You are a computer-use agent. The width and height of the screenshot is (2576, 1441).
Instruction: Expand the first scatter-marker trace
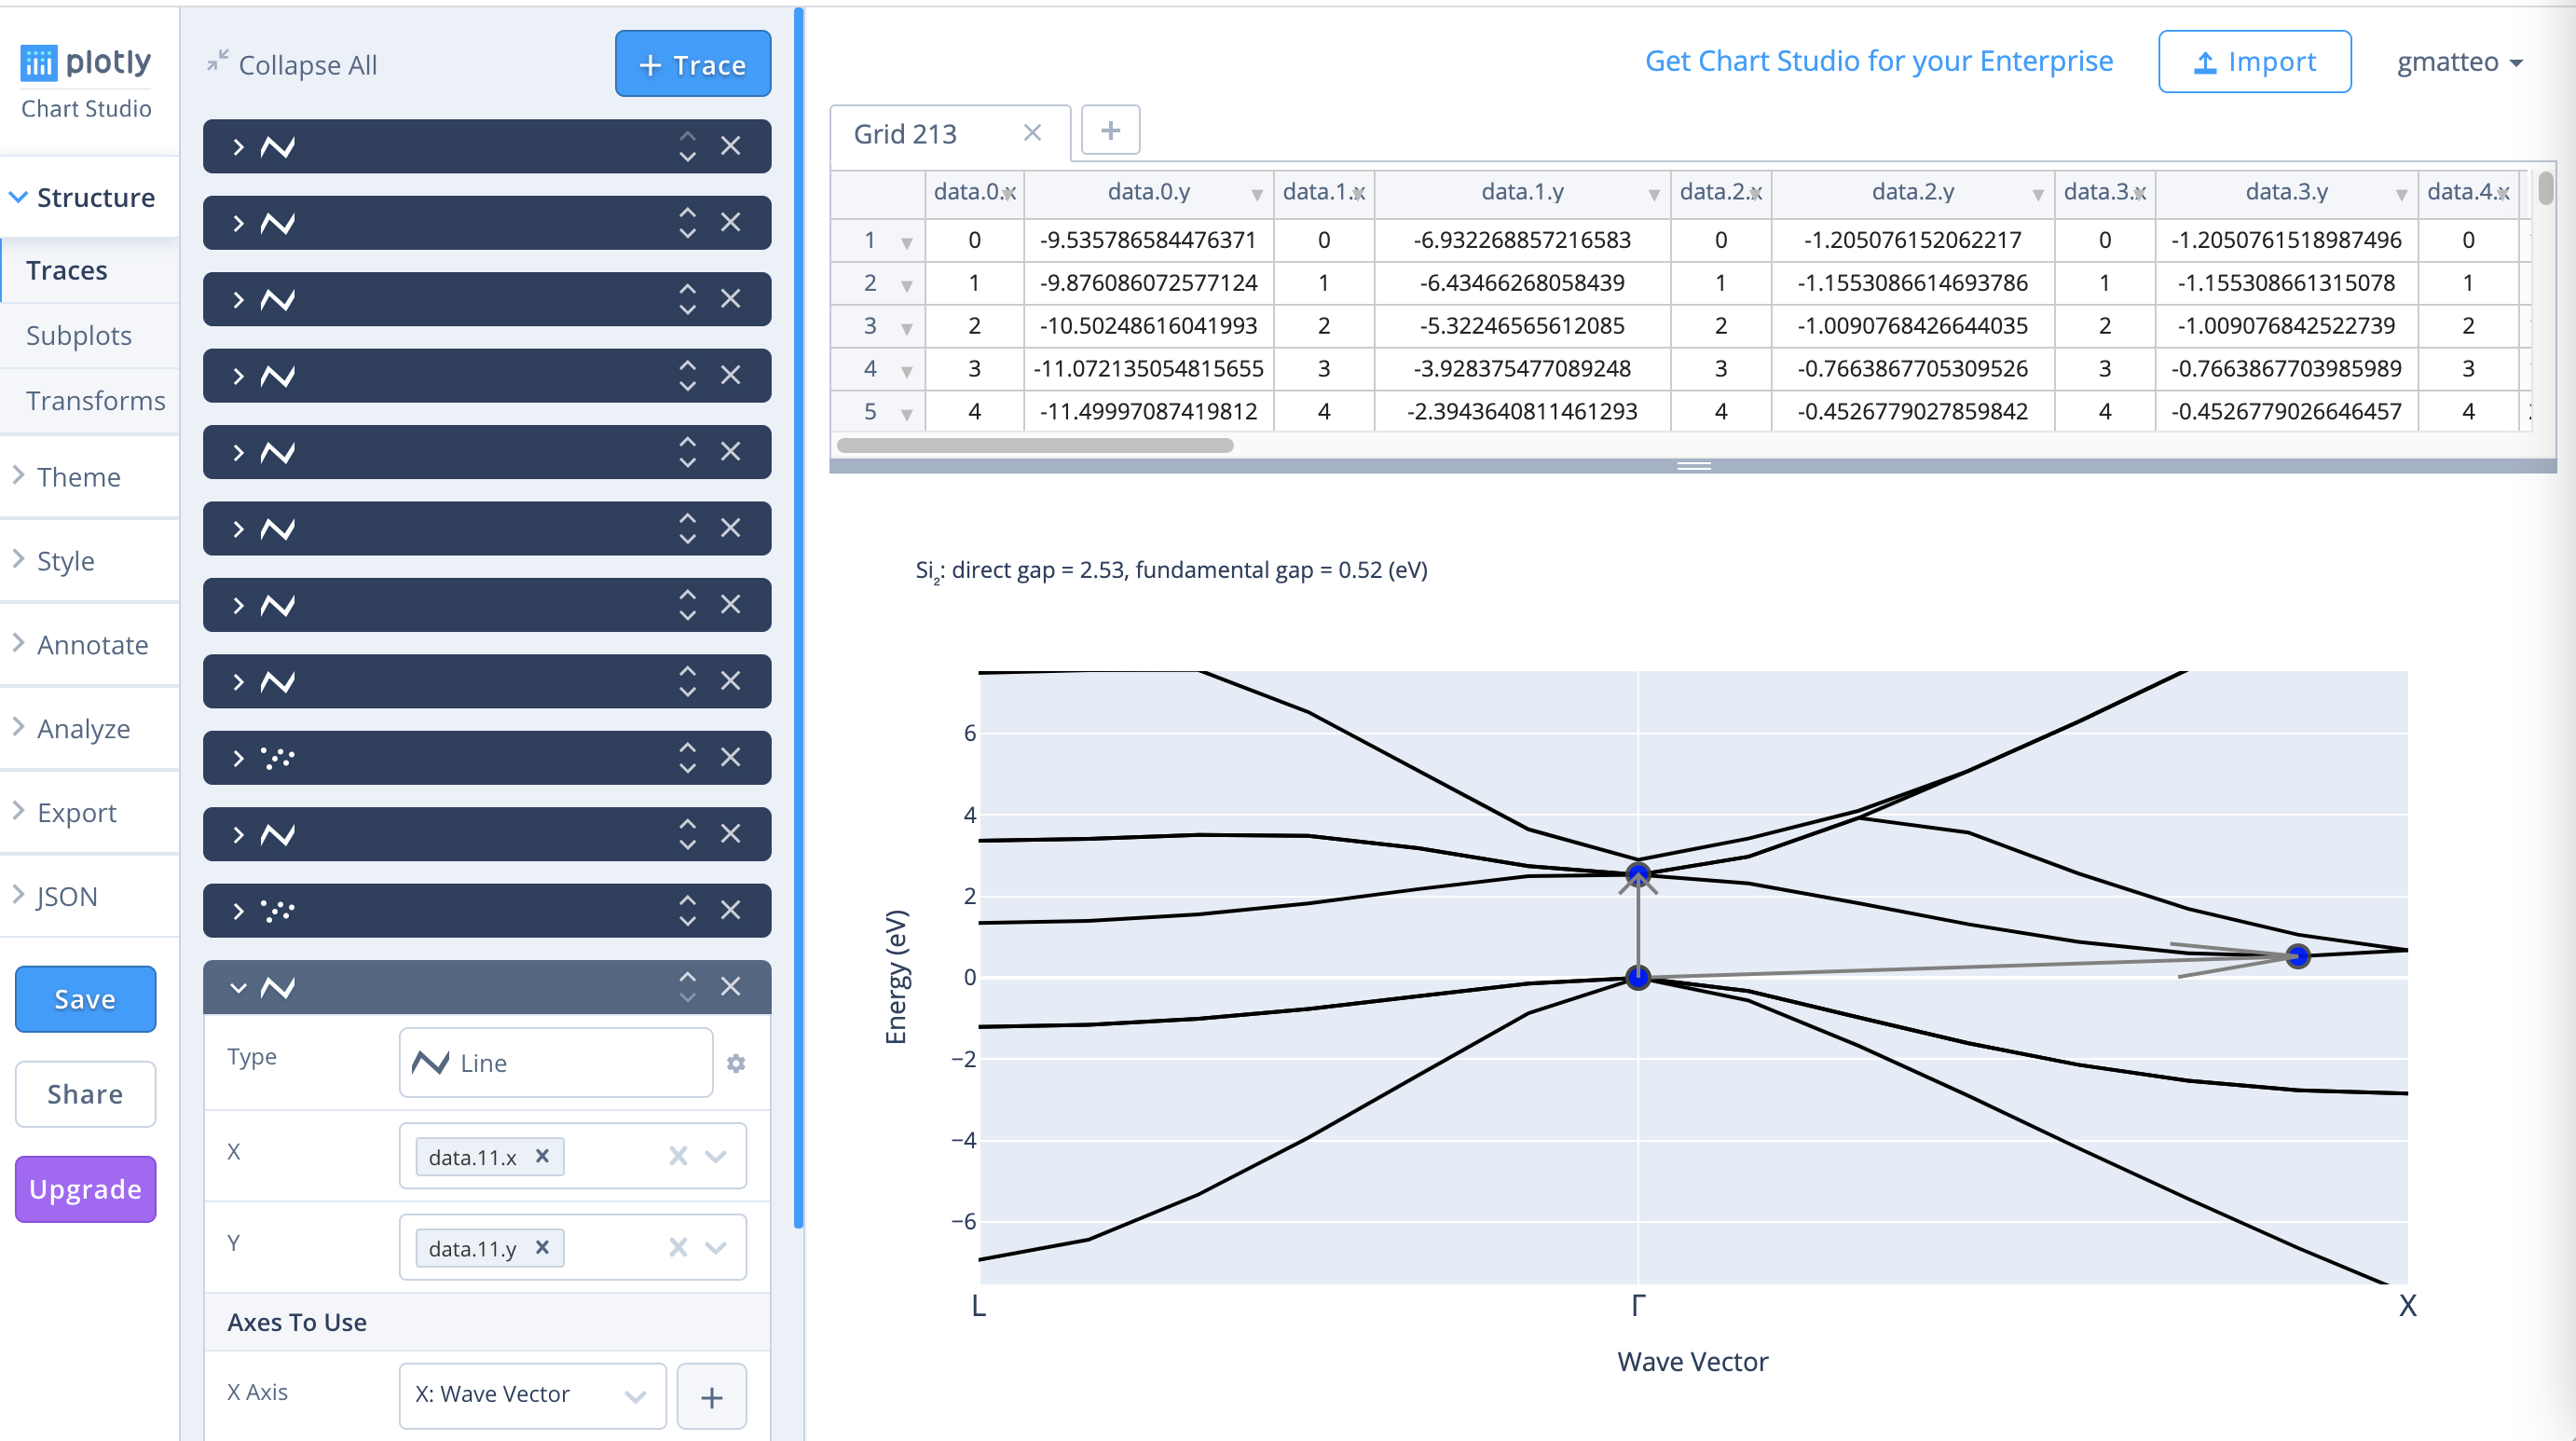(x=238, y=758)
